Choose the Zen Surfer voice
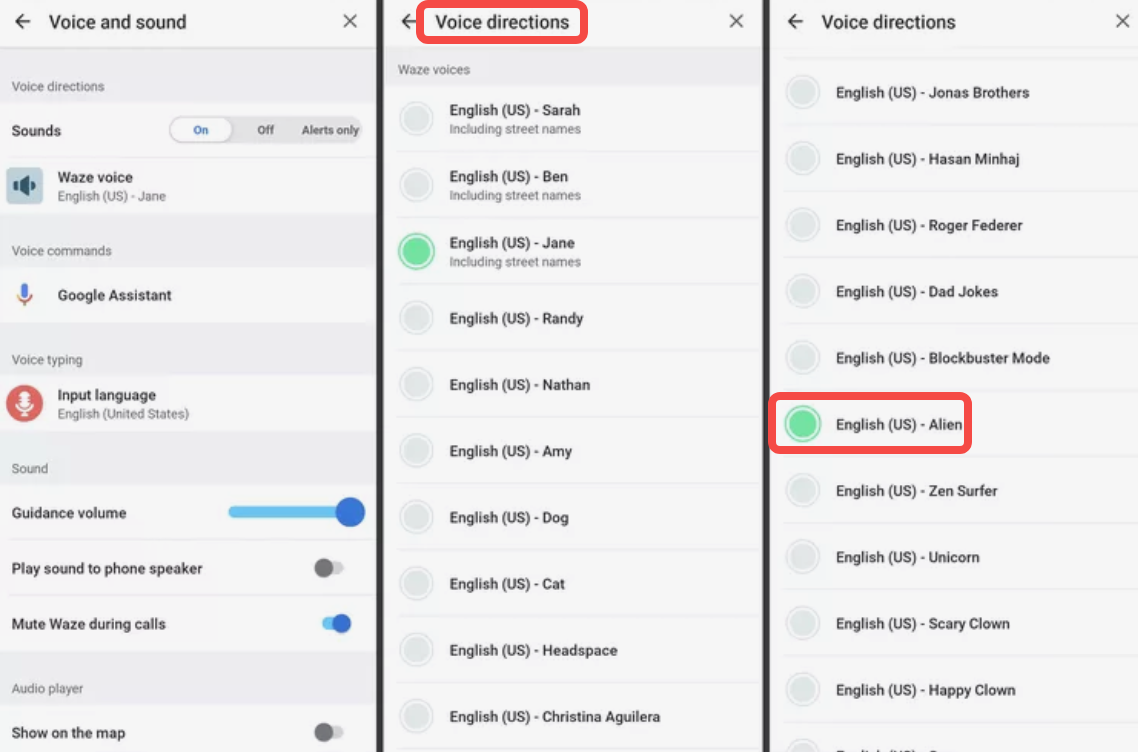This screenshot has height=752, width=1138. click(803, 491)
